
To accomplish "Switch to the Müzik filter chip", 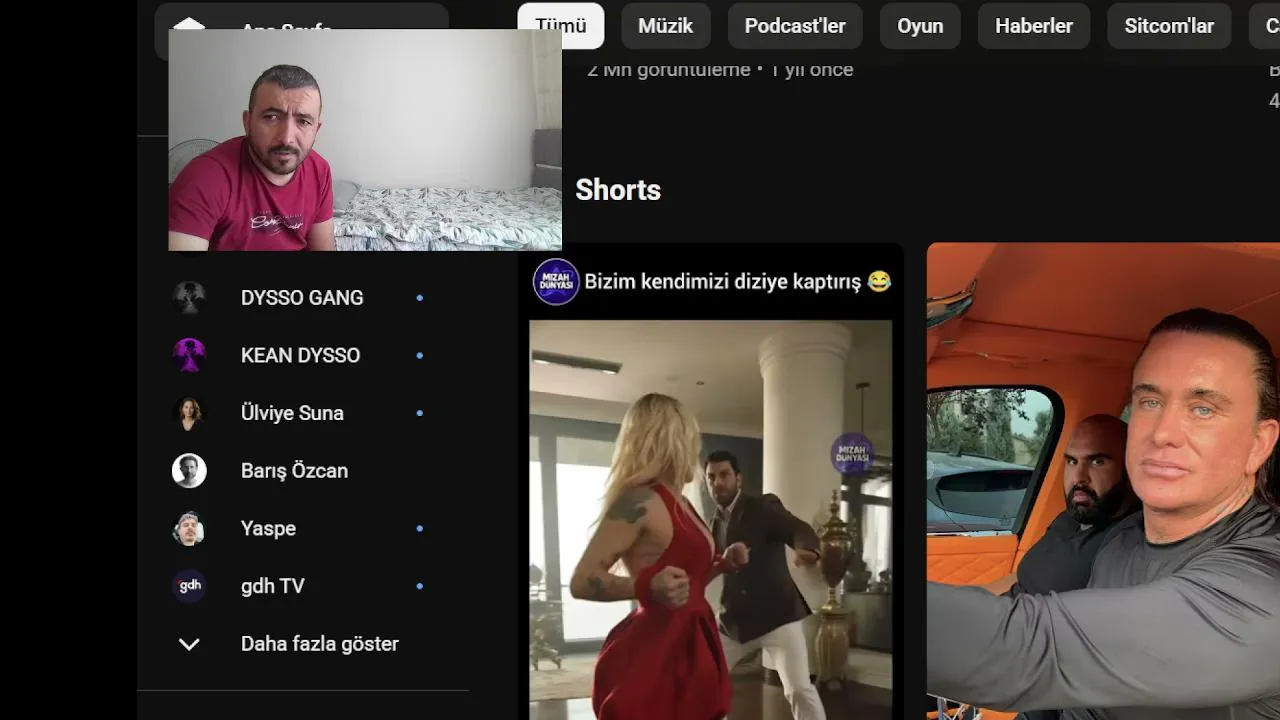I will [666, 26].
